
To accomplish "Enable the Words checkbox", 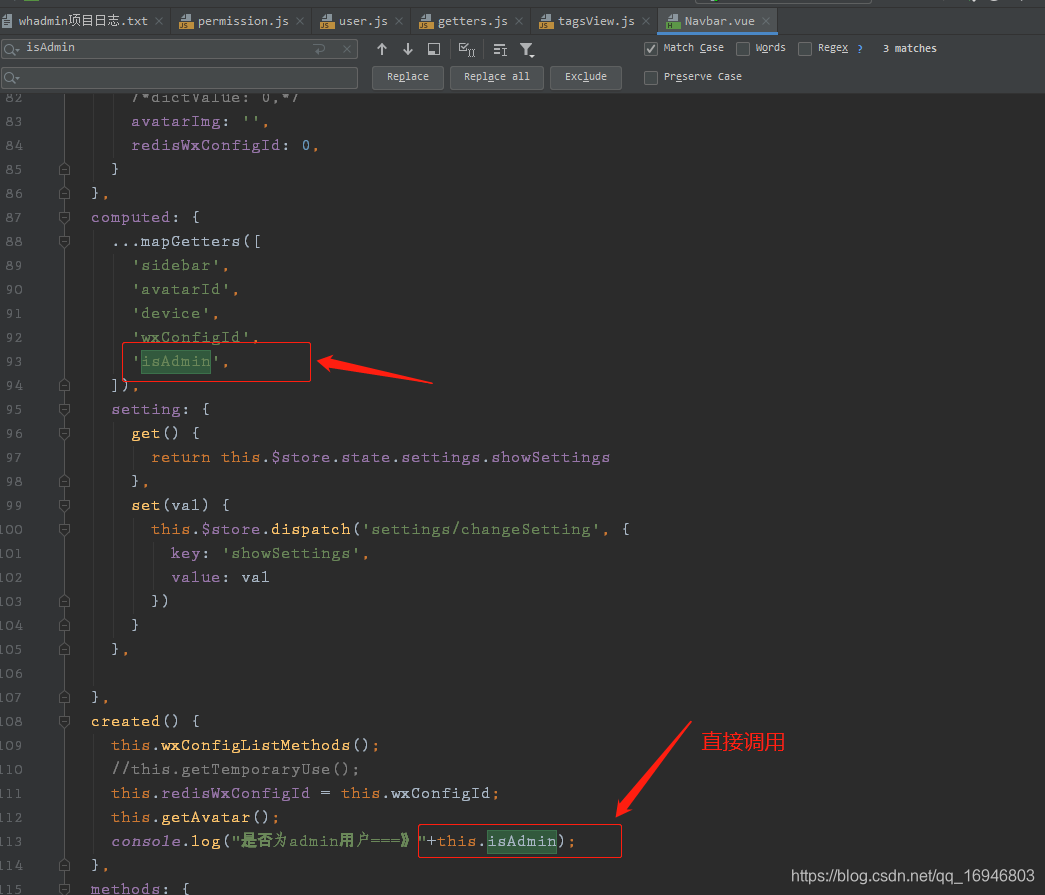I will pyautogui.click(x=744, y=47).
